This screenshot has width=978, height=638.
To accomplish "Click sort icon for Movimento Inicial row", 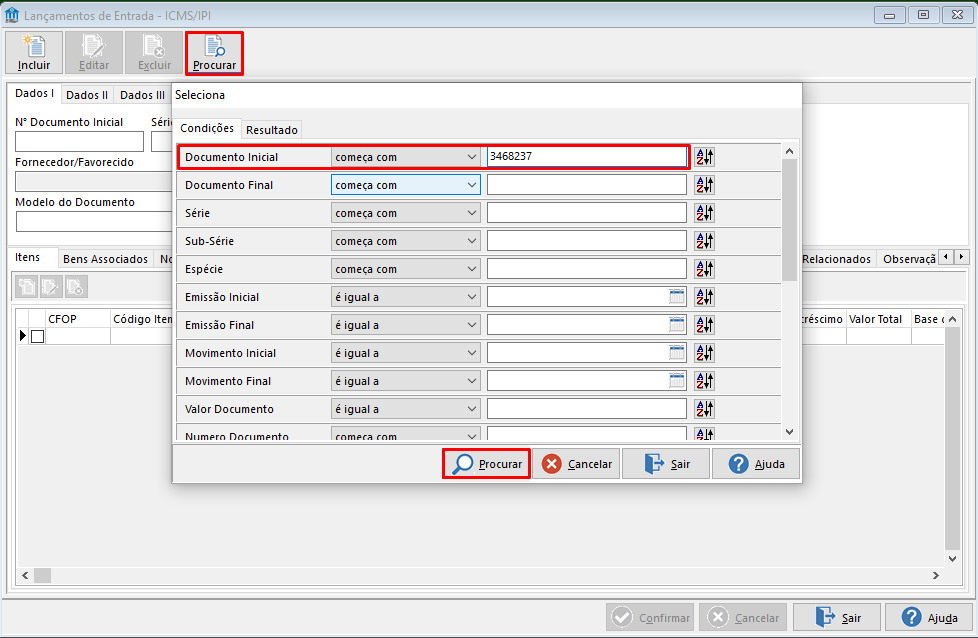I will [x=704, y=353].
